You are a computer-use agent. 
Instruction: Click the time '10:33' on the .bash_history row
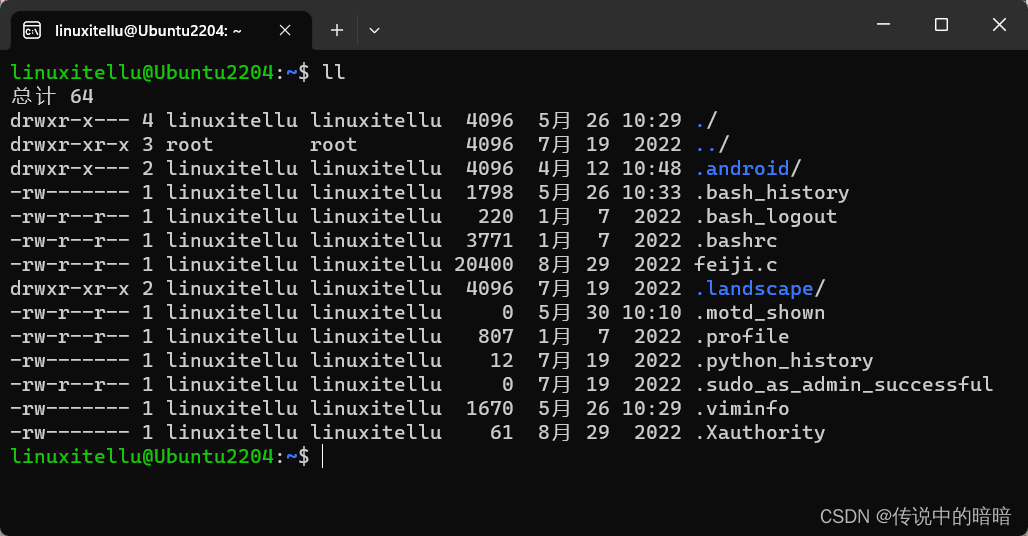tap(652, 193)
